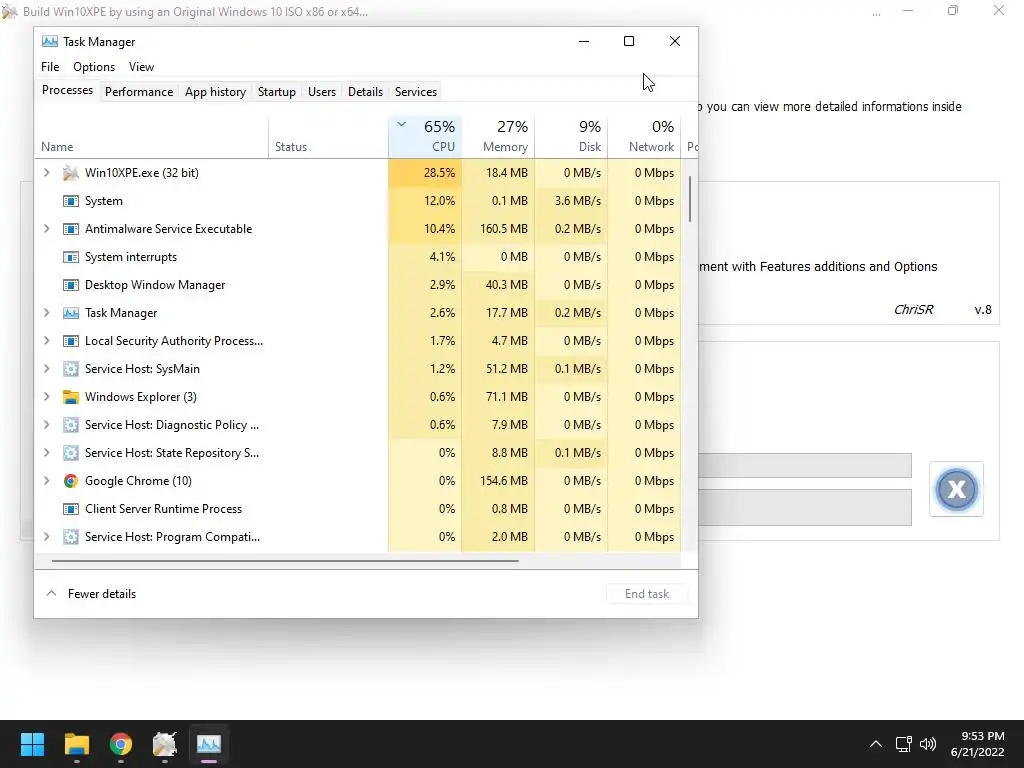Image resolution: width=1024 pixels, height=768 pixels.
Task: Open the View menu
Action: point(141,67)
